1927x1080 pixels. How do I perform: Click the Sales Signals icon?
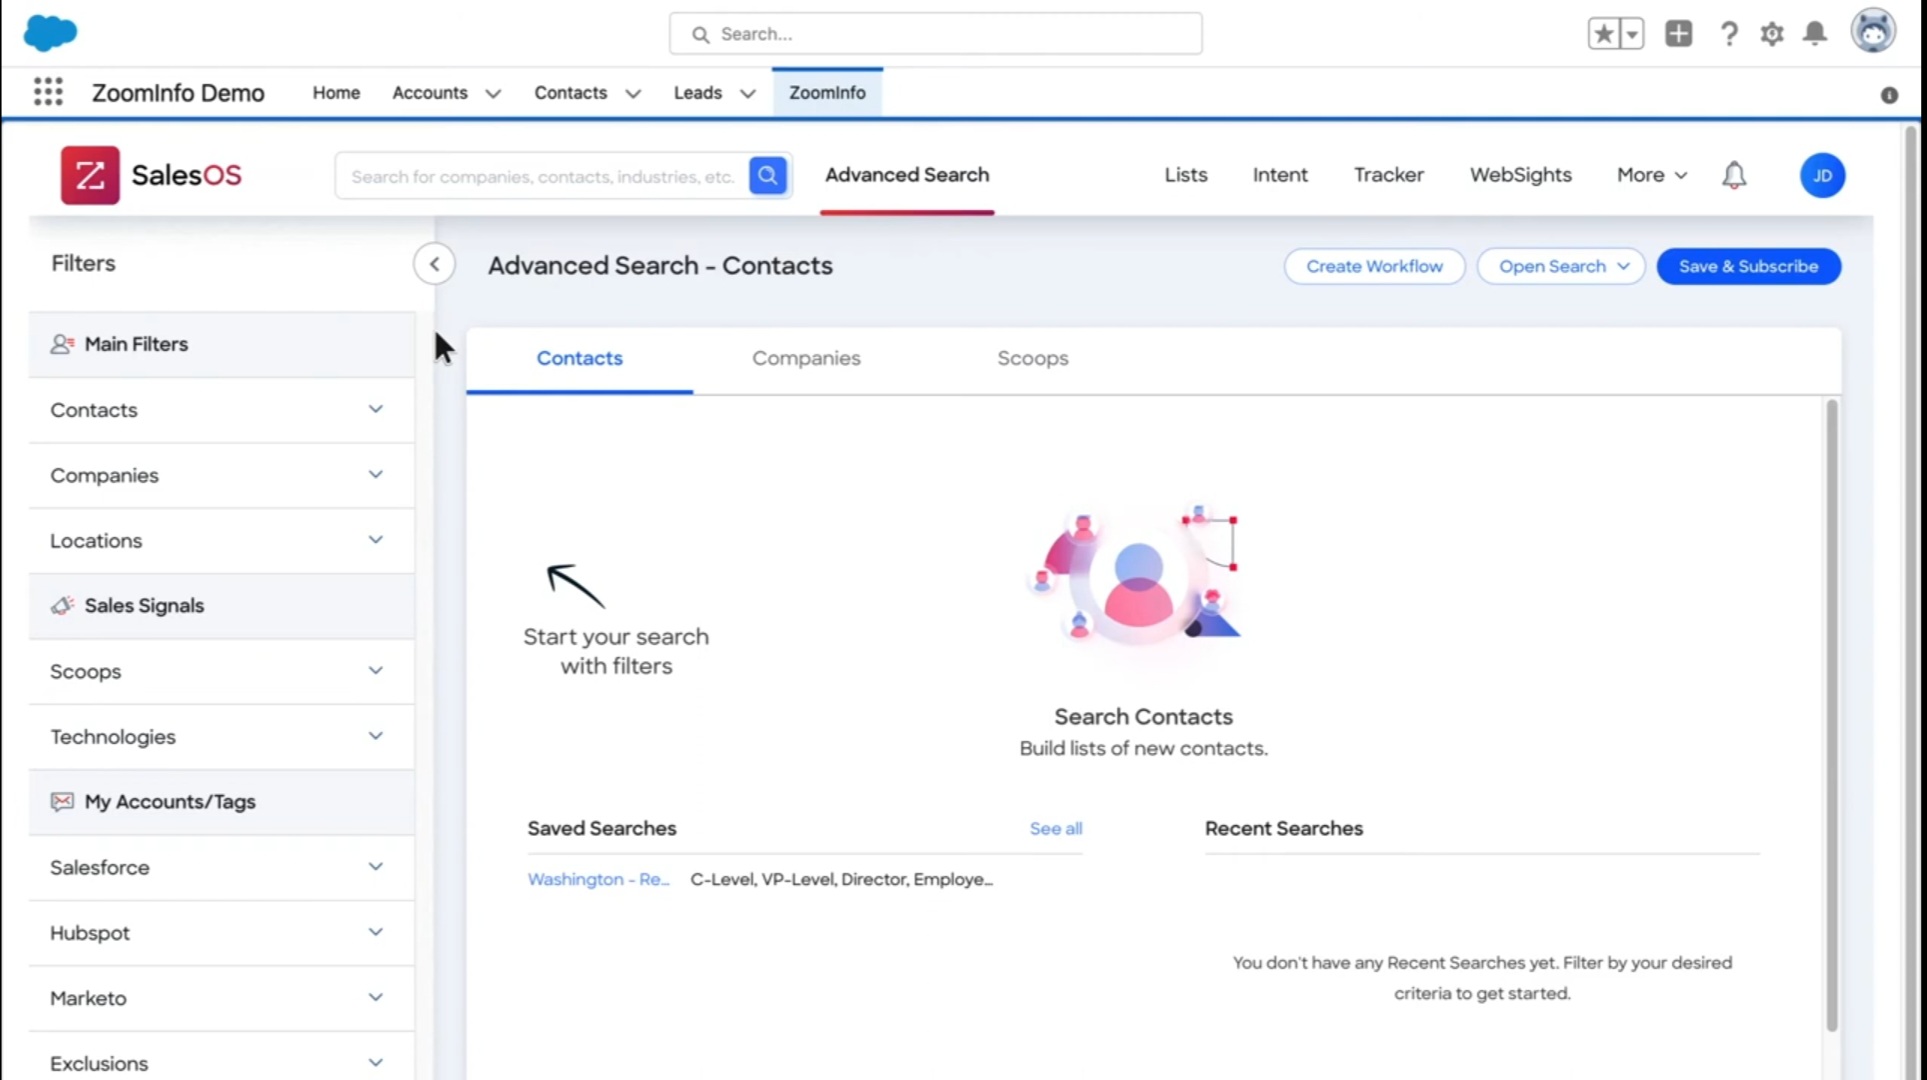(62, 605)
